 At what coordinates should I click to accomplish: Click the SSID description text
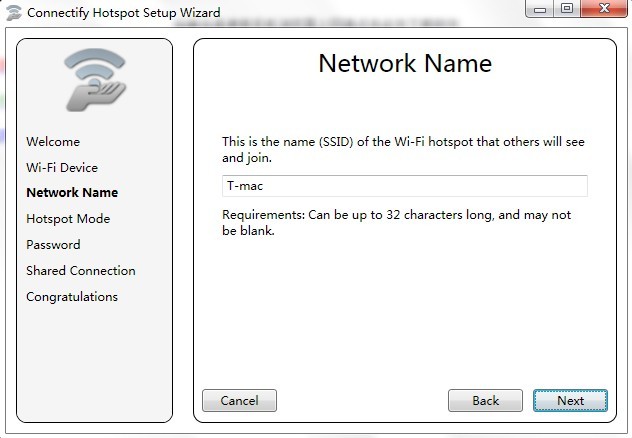pos(403,149)
